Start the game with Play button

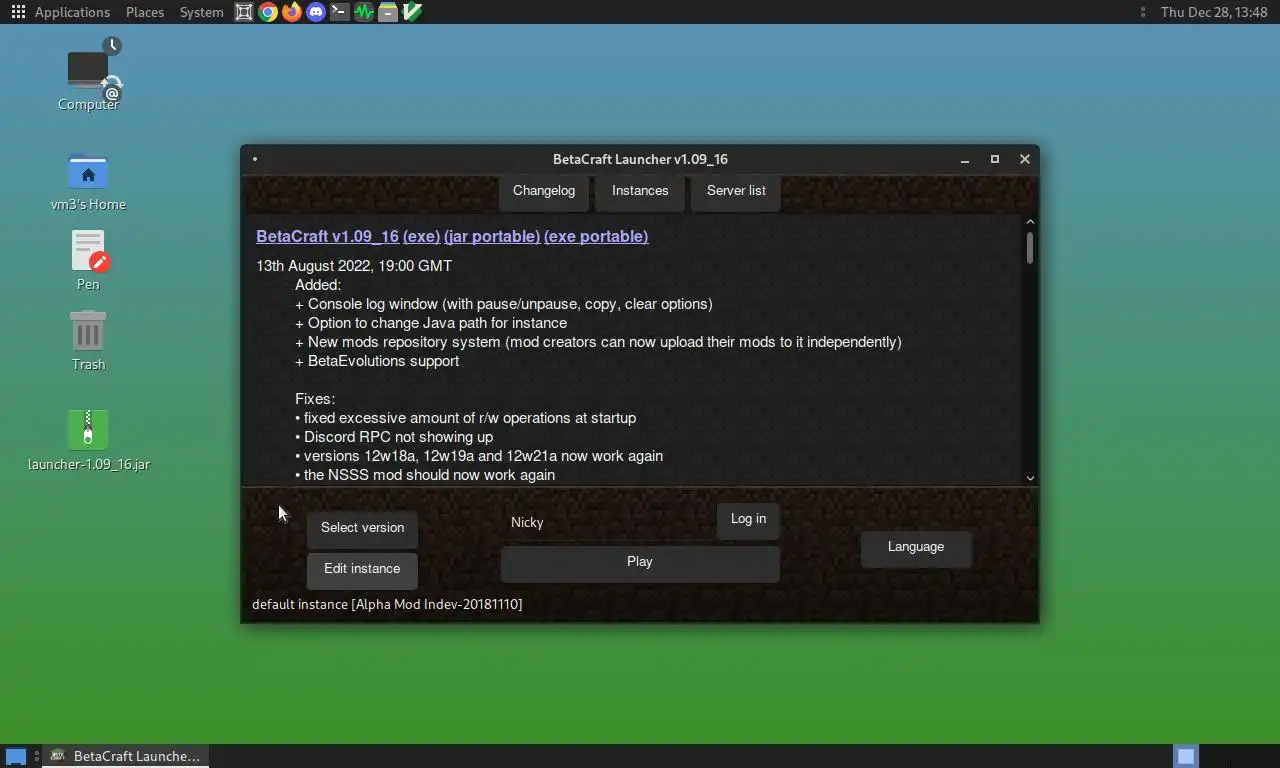(640, 562)
